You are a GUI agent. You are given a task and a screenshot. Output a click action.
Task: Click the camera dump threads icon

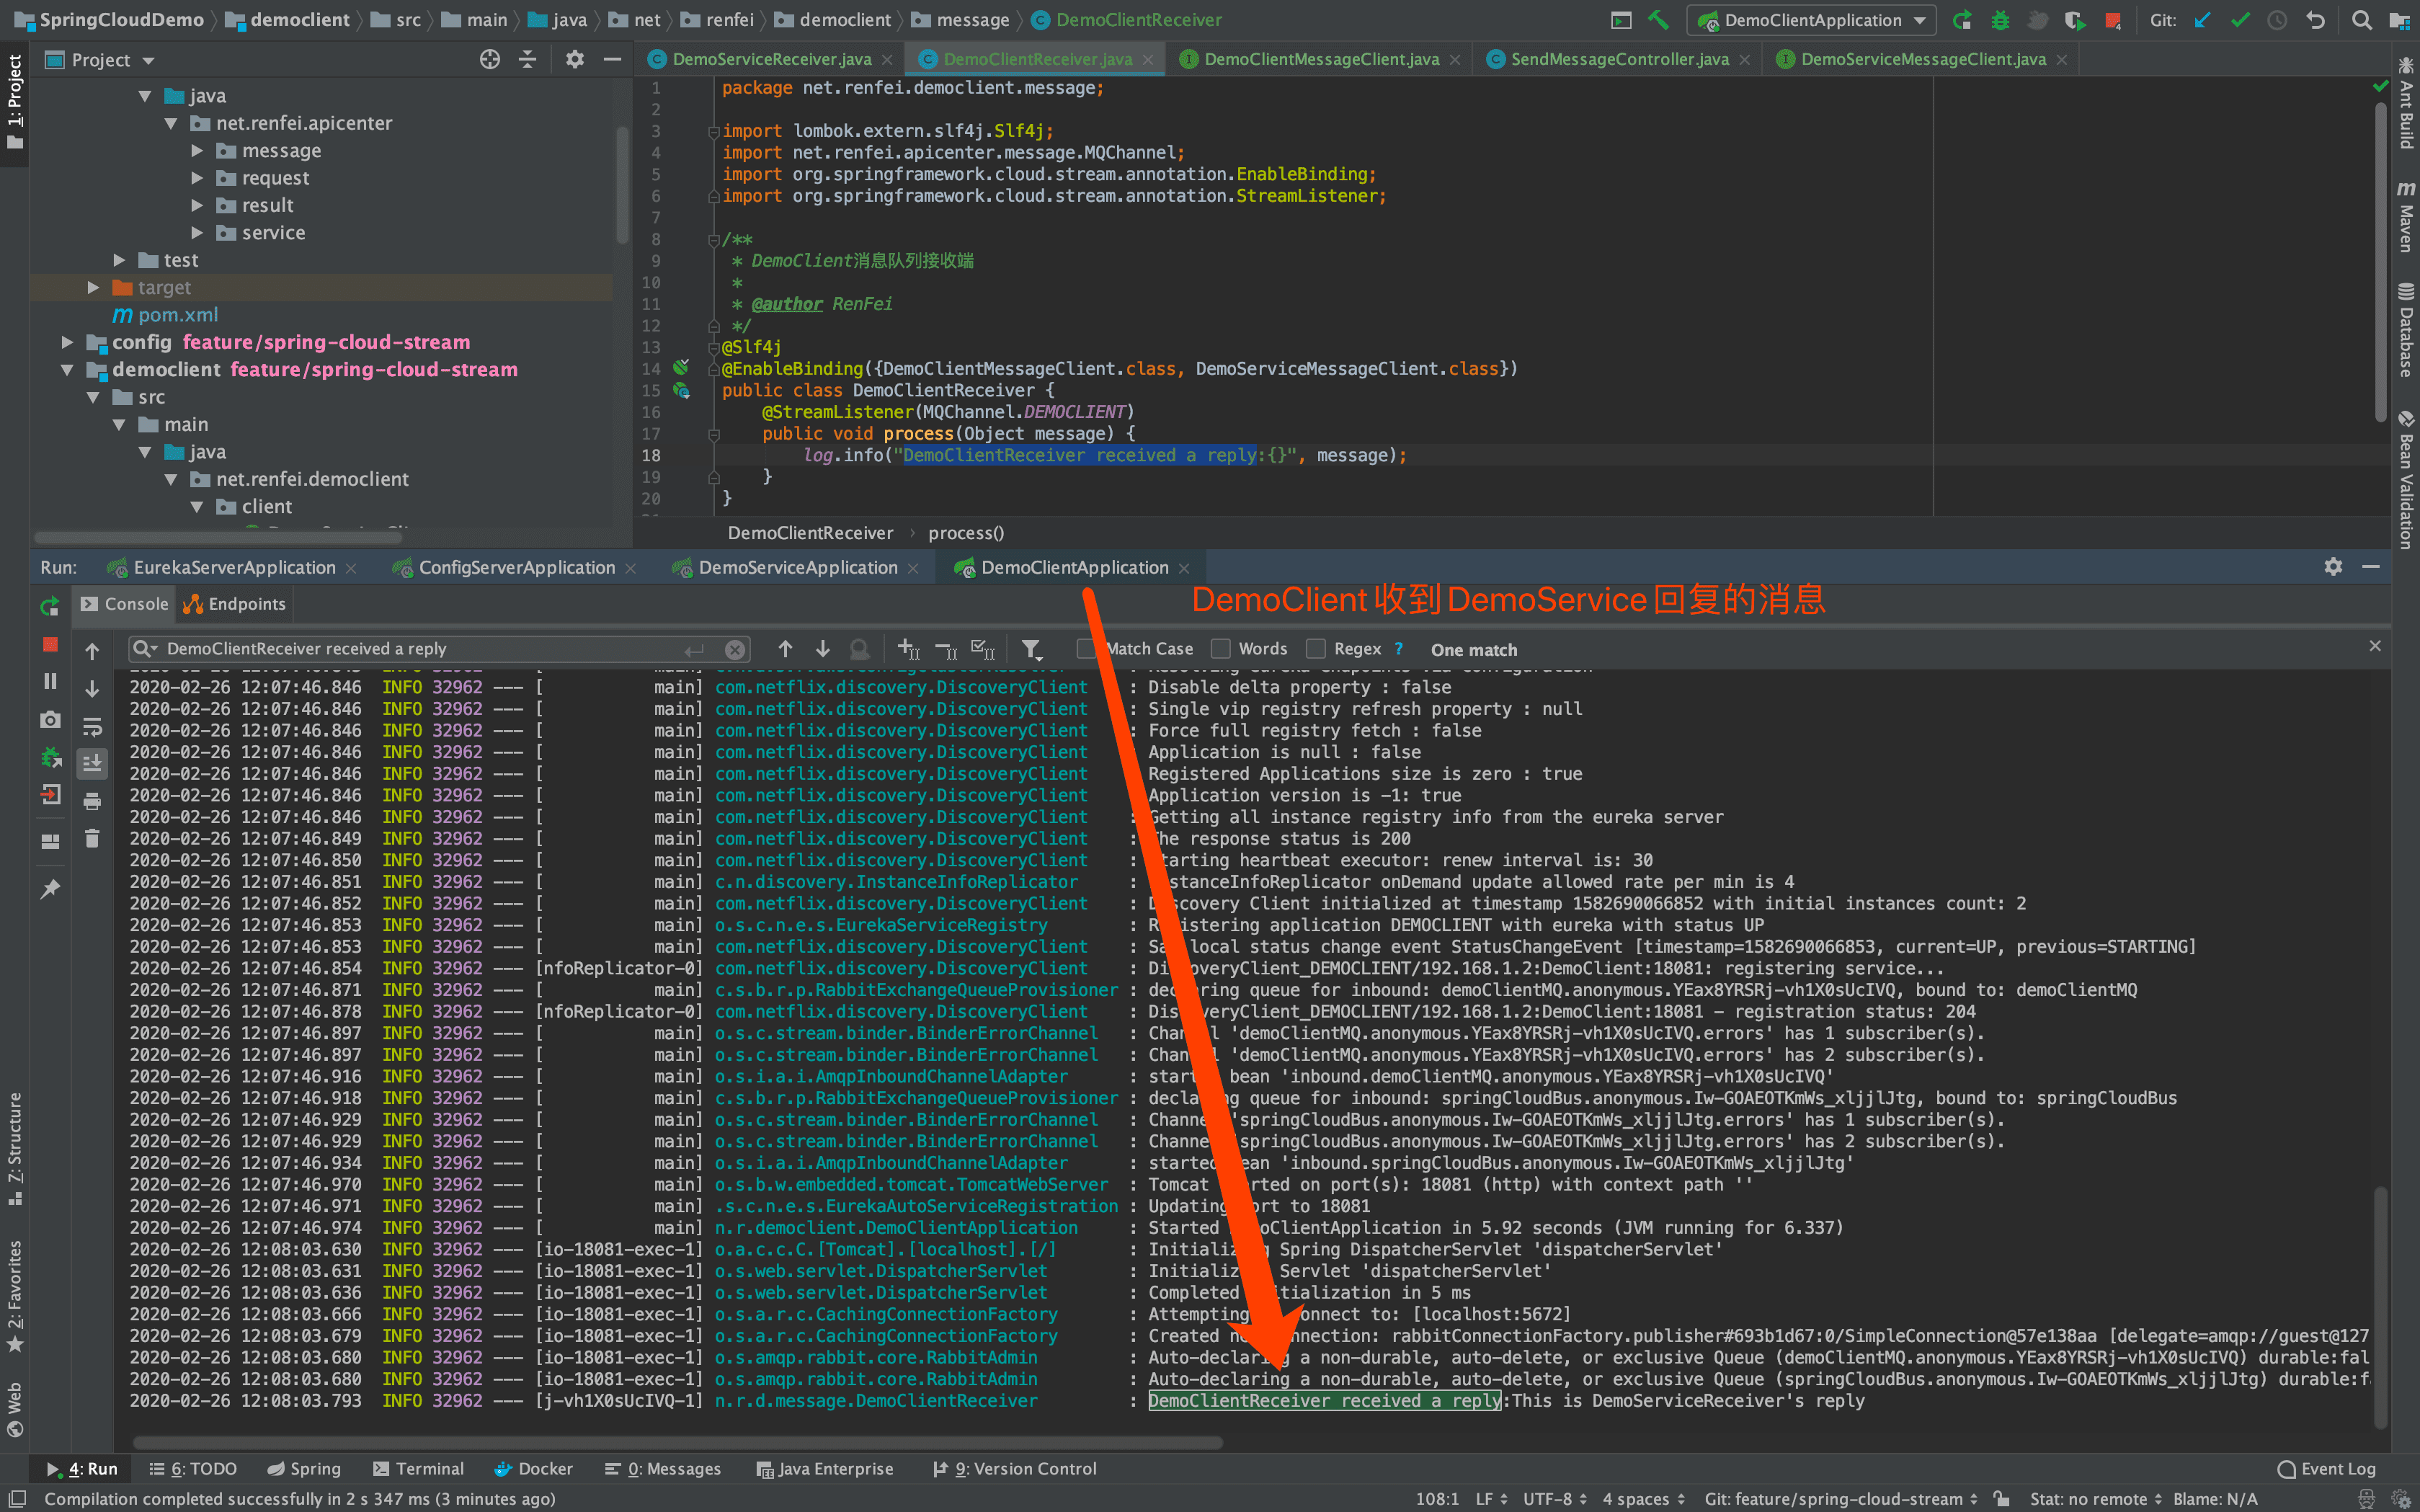(50, 720)
